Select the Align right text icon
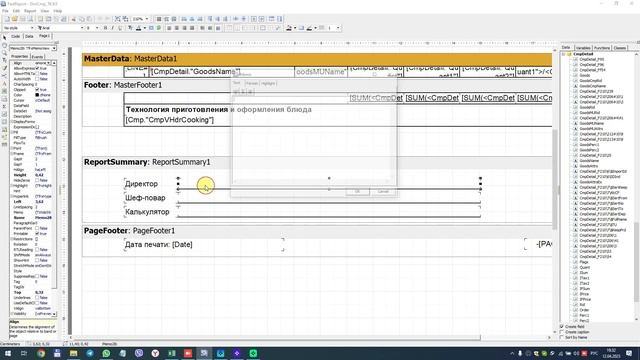 point(184,28)
